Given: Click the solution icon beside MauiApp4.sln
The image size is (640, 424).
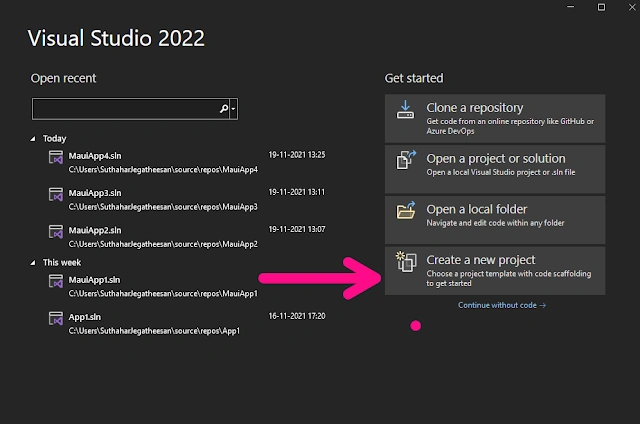Looking at the screenshot, I should (x=56, y=157).
